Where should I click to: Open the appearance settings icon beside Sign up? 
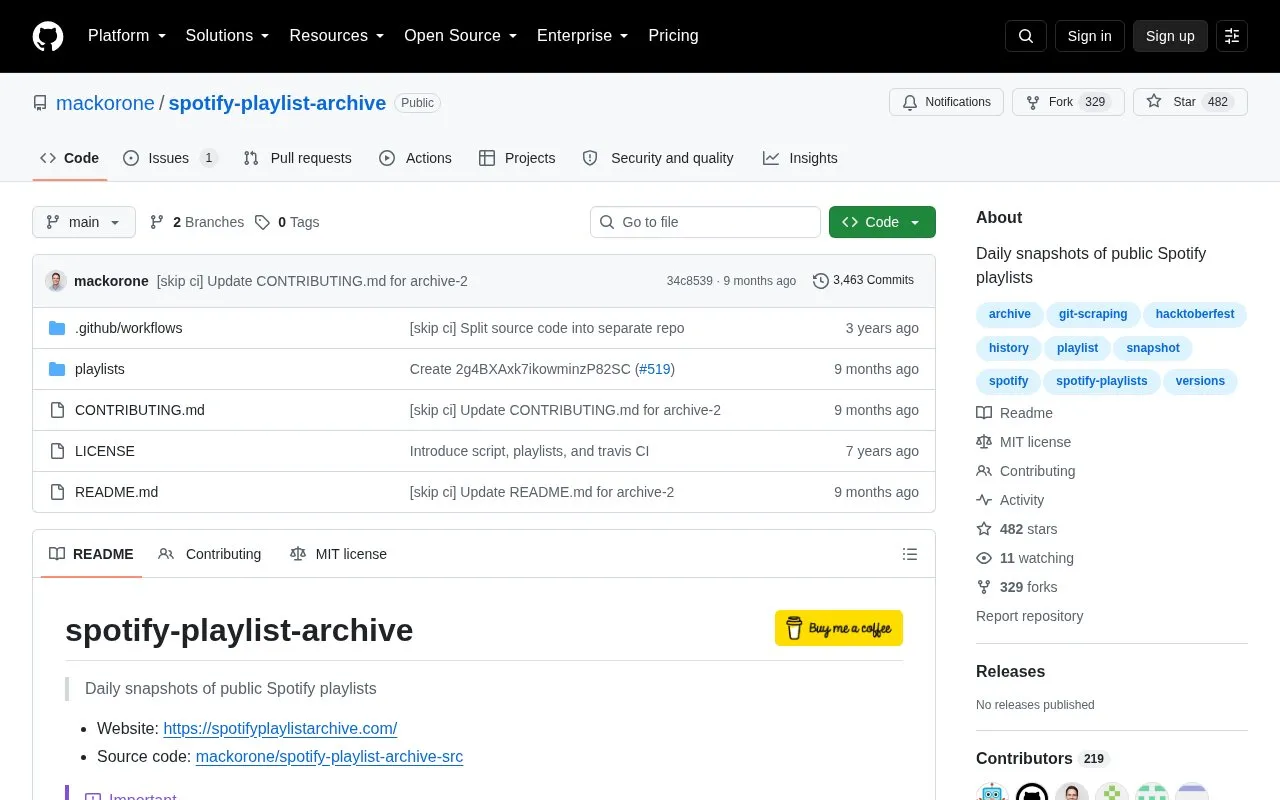coord(1232,36)
